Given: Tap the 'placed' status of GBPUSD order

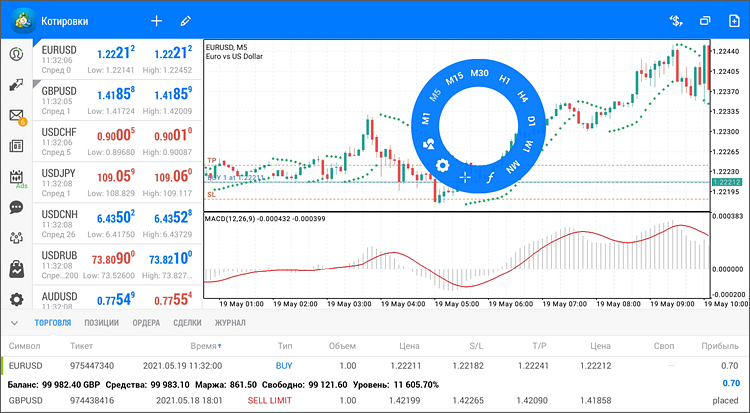Looking at the screenshot, I should 725,401.
